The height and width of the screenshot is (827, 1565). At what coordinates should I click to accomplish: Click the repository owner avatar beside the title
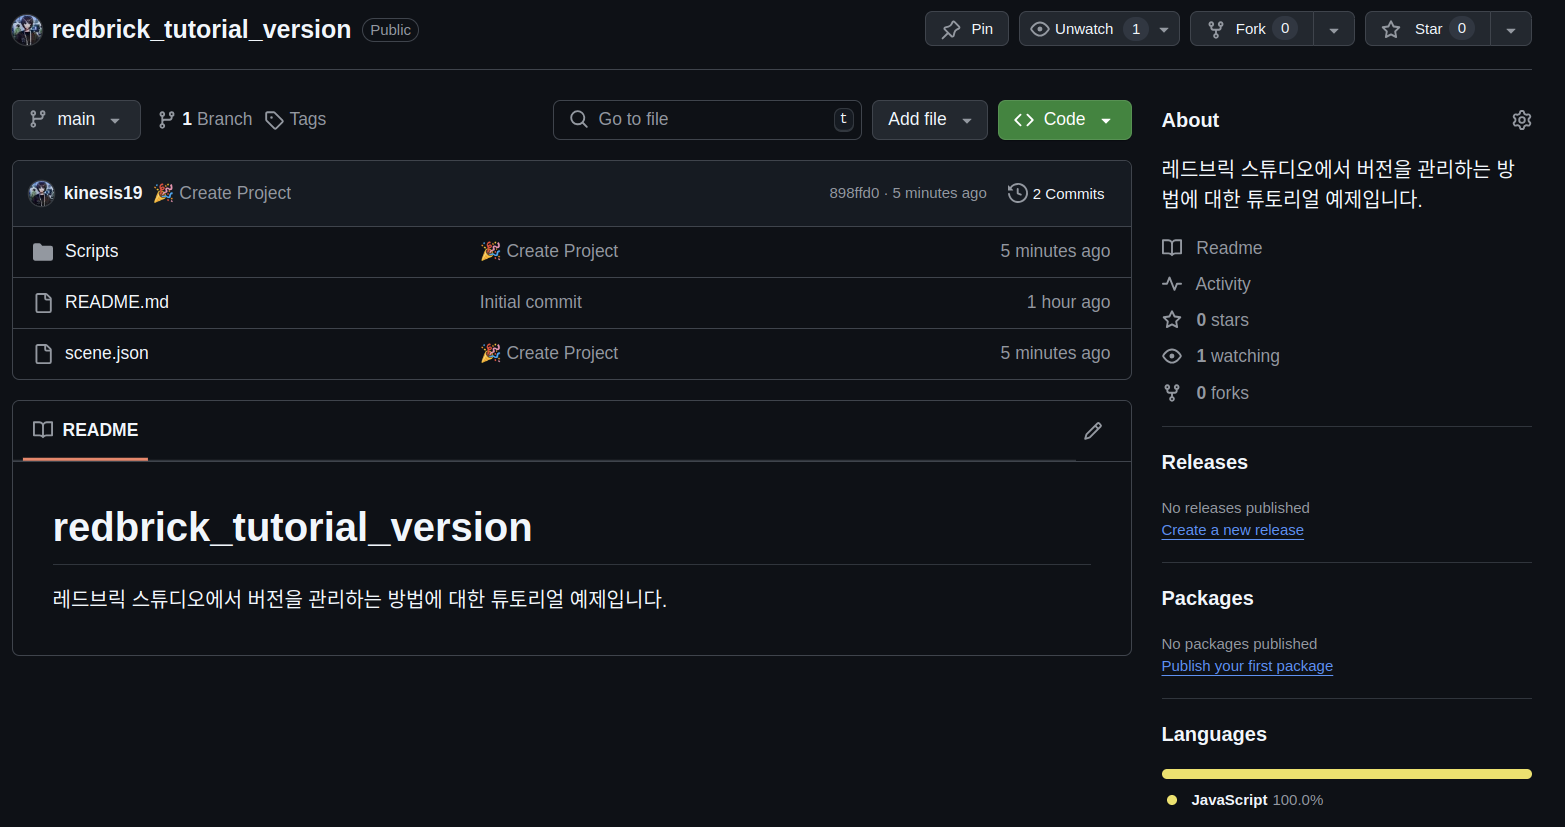tap(27, 30)
